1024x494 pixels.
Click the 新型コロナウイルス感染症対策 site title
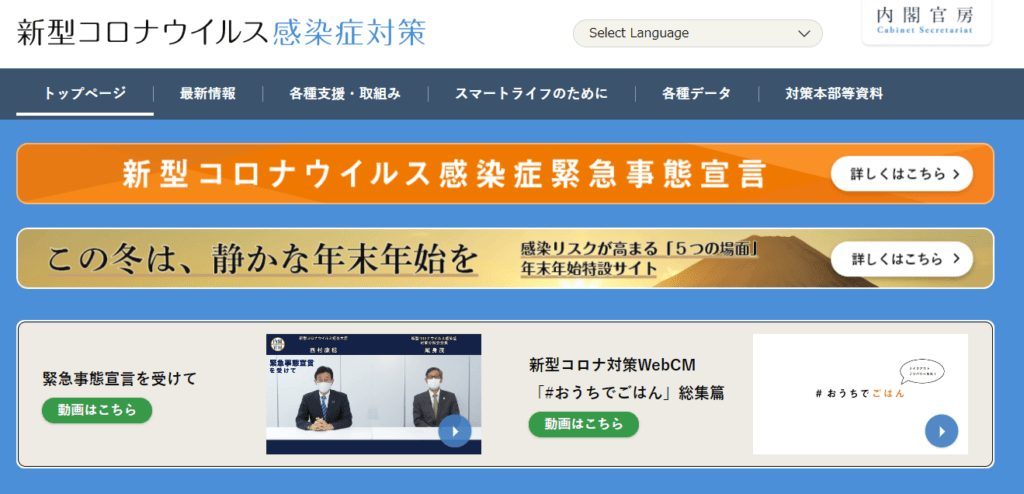pos(221,32)
